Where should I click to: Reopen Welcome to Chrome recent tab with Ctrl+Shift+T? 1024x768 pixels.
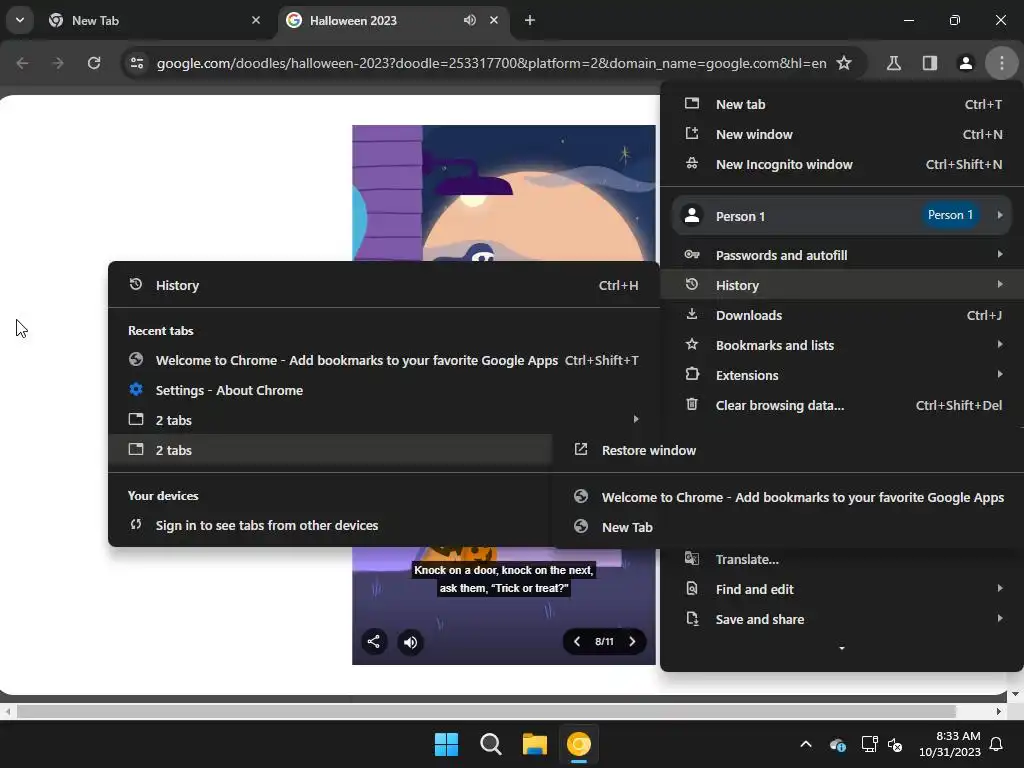(x=383, y=360)
